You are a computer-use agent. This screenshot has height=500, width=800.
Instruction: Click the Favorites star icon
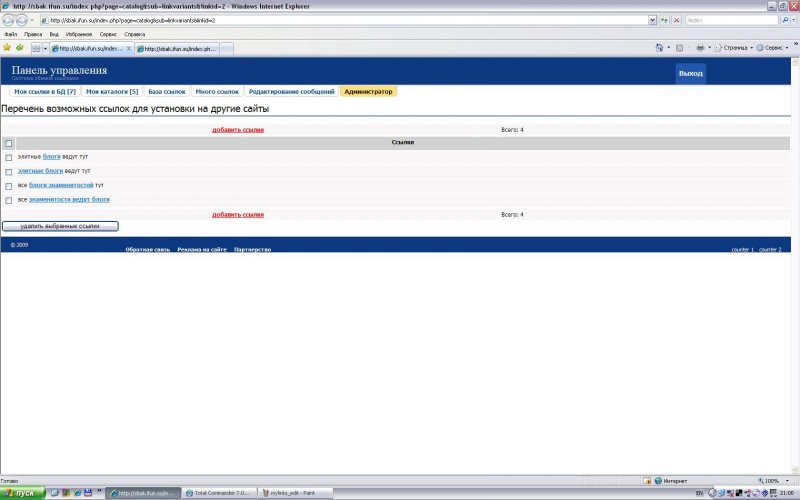tap(7, 47)
